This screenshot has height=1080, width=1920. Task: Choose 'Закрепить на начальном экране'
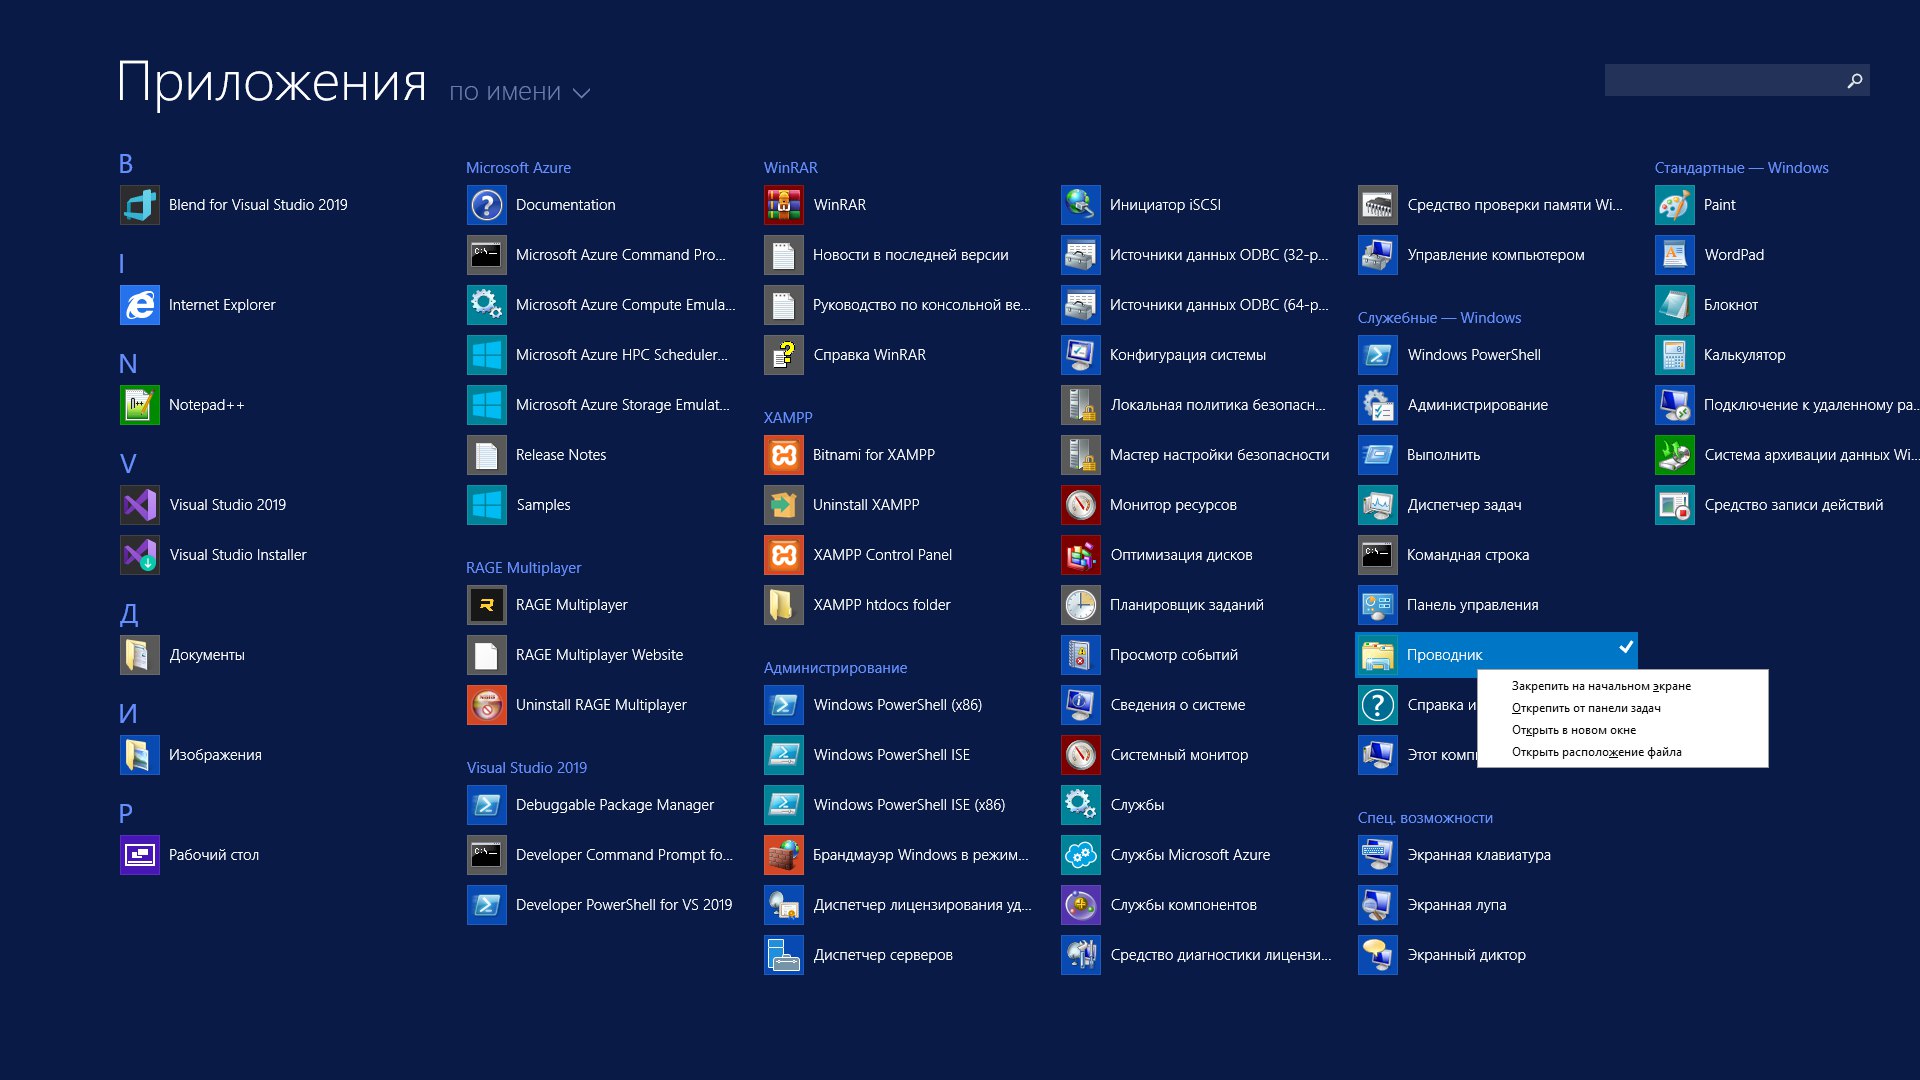point(1601,686)
